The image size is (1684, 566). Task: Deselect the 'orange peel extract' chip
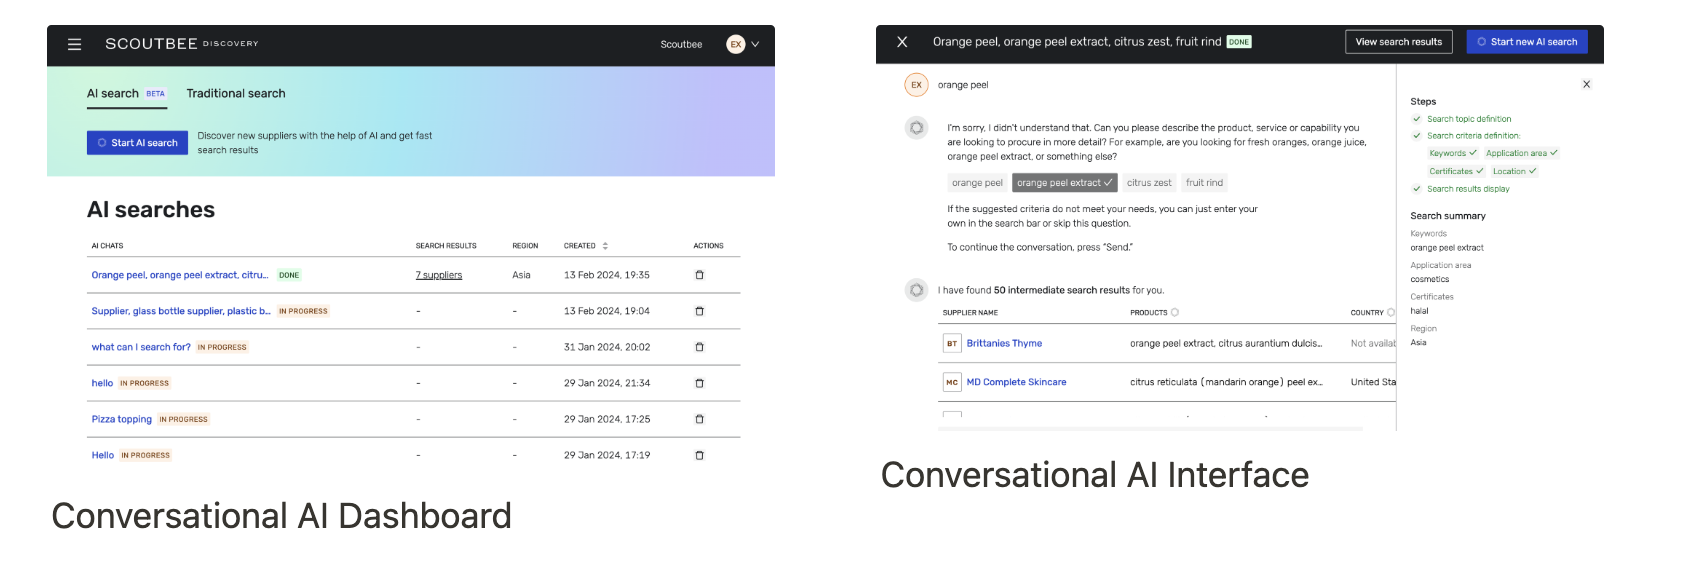coord(1064,183)
